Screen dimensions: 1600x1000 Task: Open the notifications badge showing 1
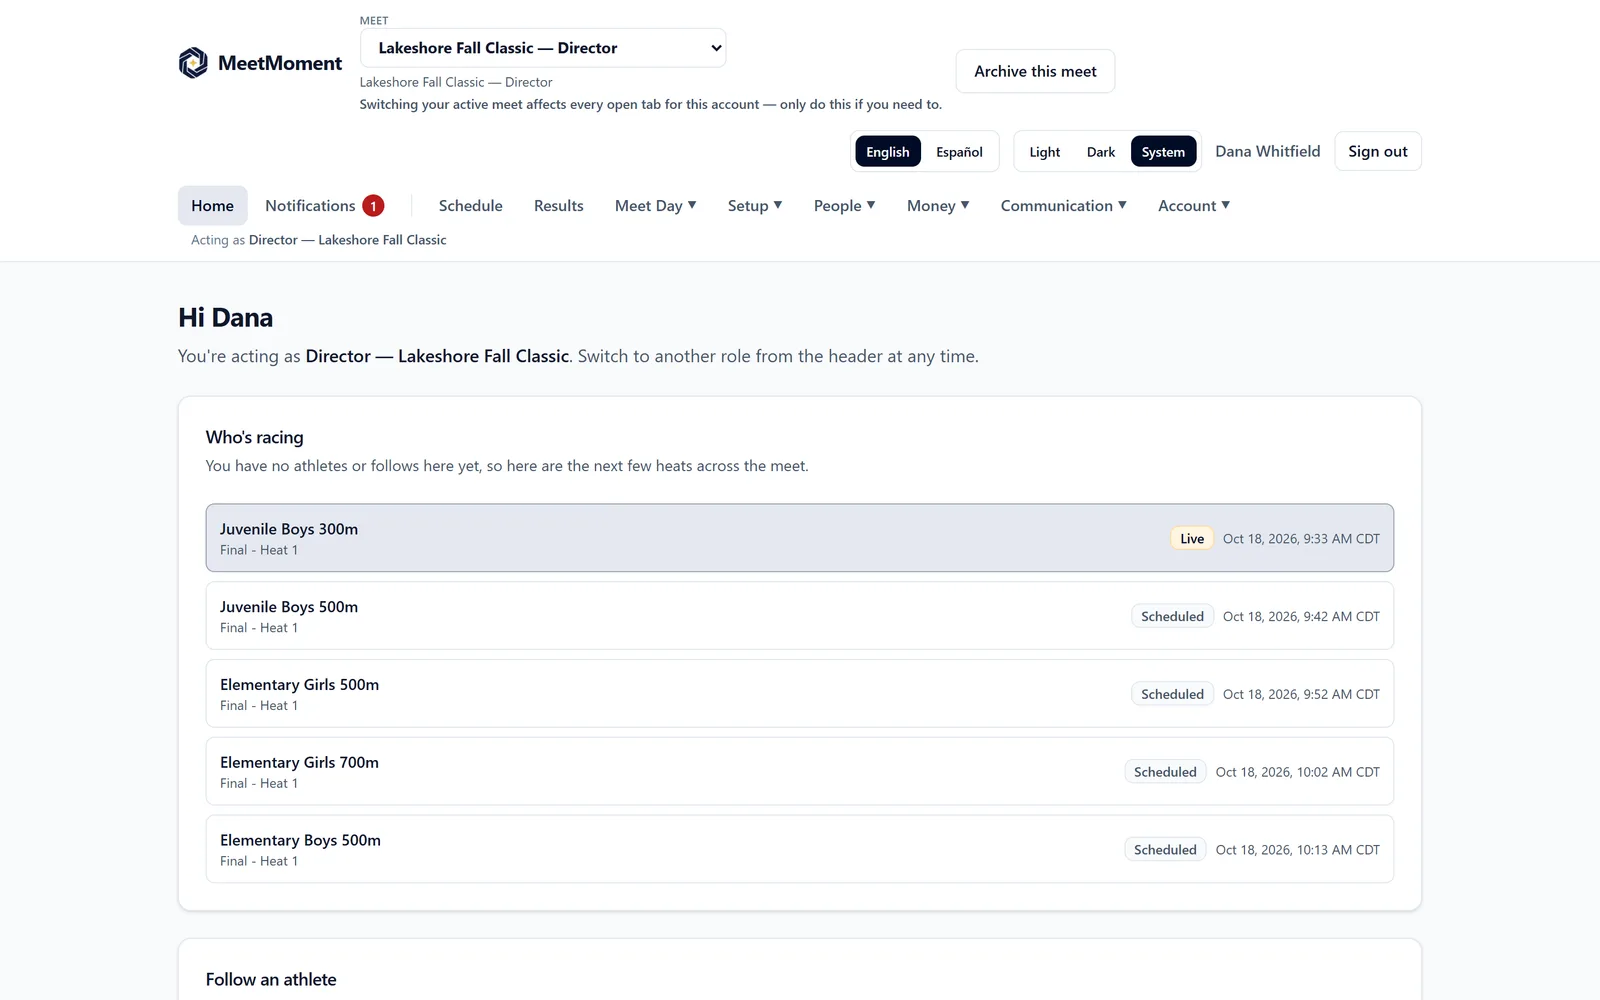pos(373,206)
